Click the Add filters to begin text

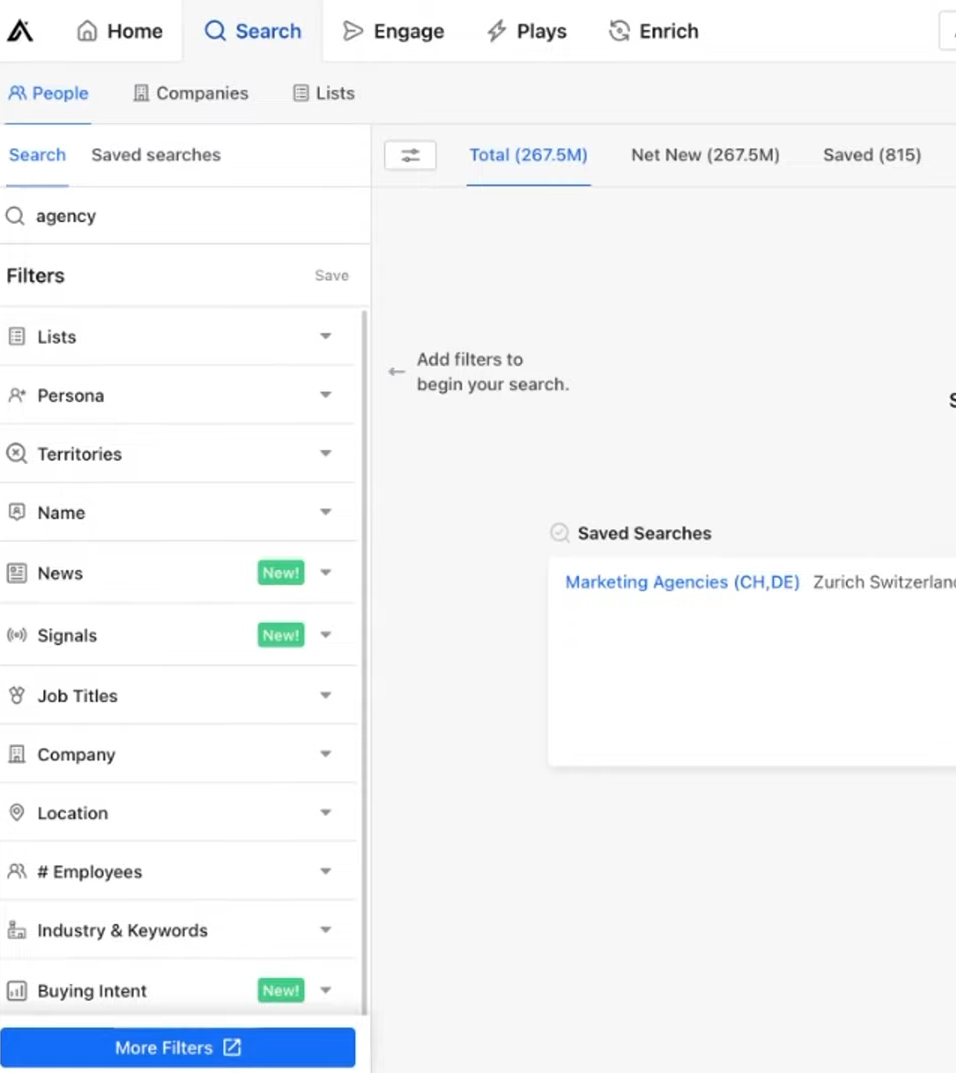(x=493, y=372)
